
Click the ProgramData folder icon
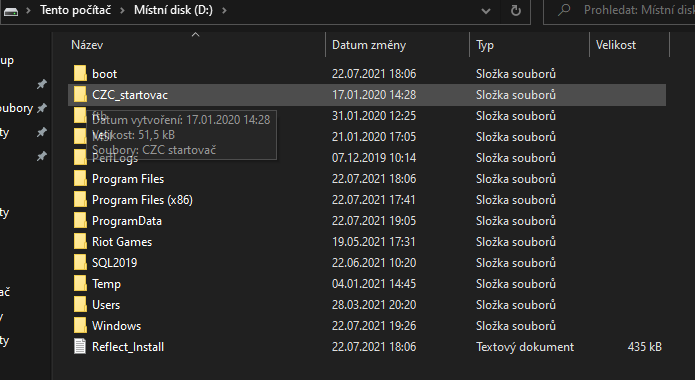[80, 220]
